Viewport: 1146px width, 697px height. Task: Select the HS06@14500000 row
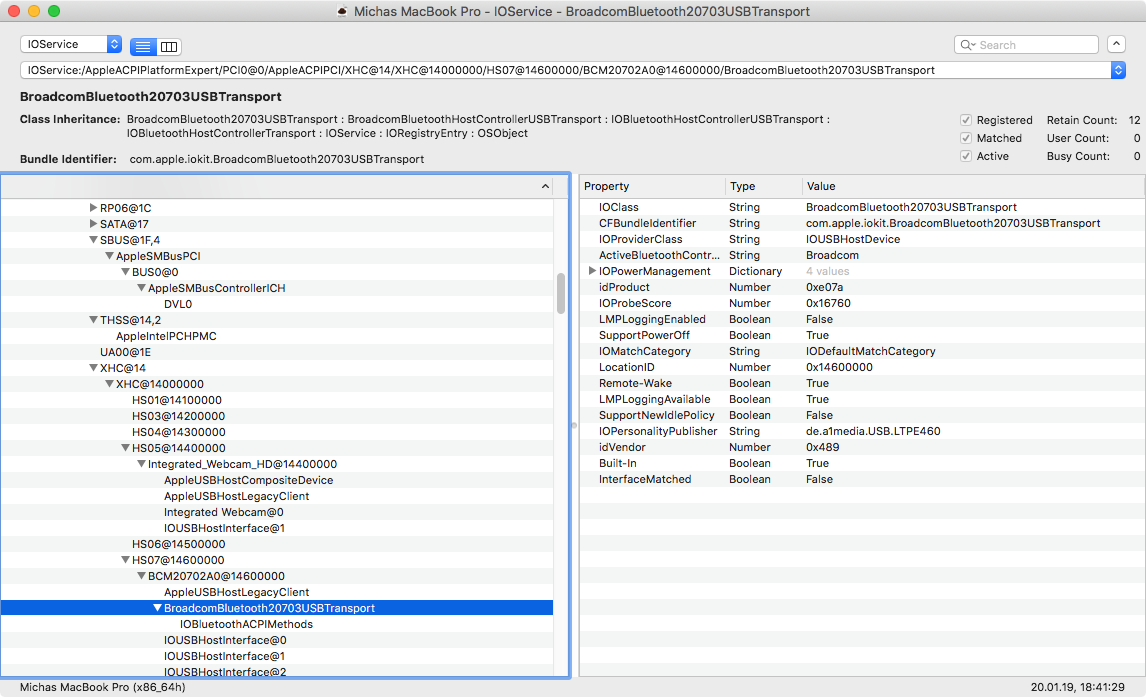tap(277, 544)
